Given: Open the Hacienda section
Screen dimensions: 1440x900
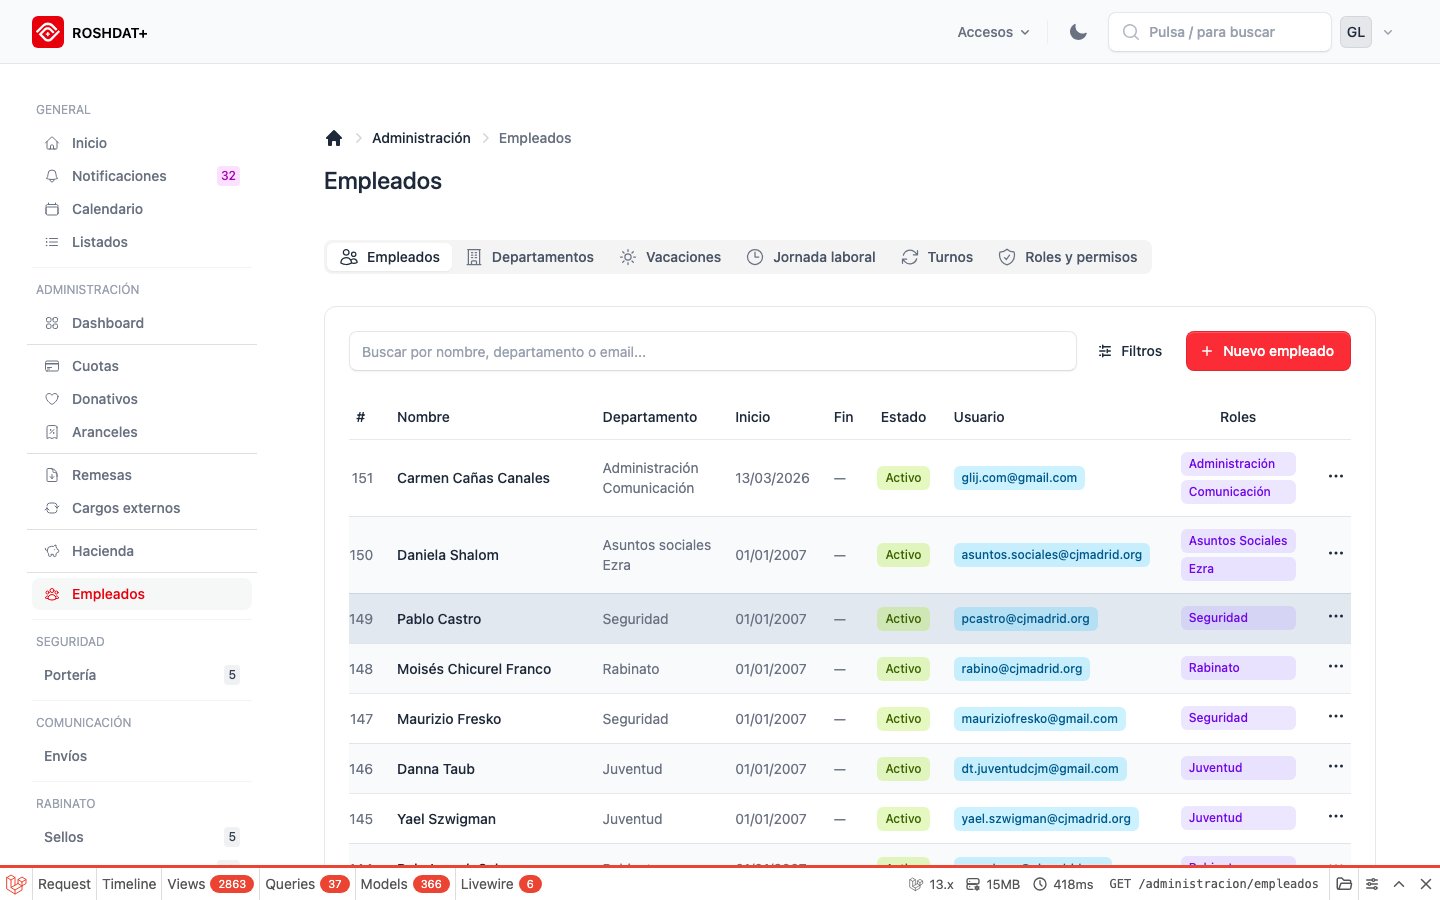Looking at the screenshot, I should coord(103,551).
